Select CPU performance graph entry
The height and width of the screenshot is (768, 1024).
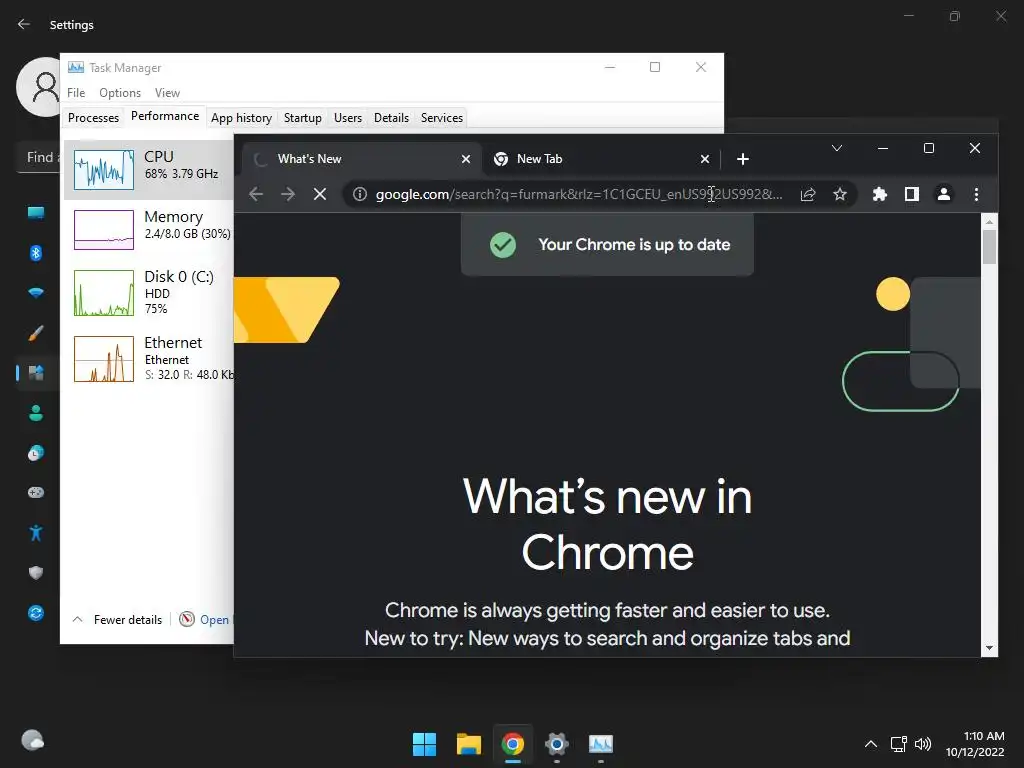coord(149,169)
